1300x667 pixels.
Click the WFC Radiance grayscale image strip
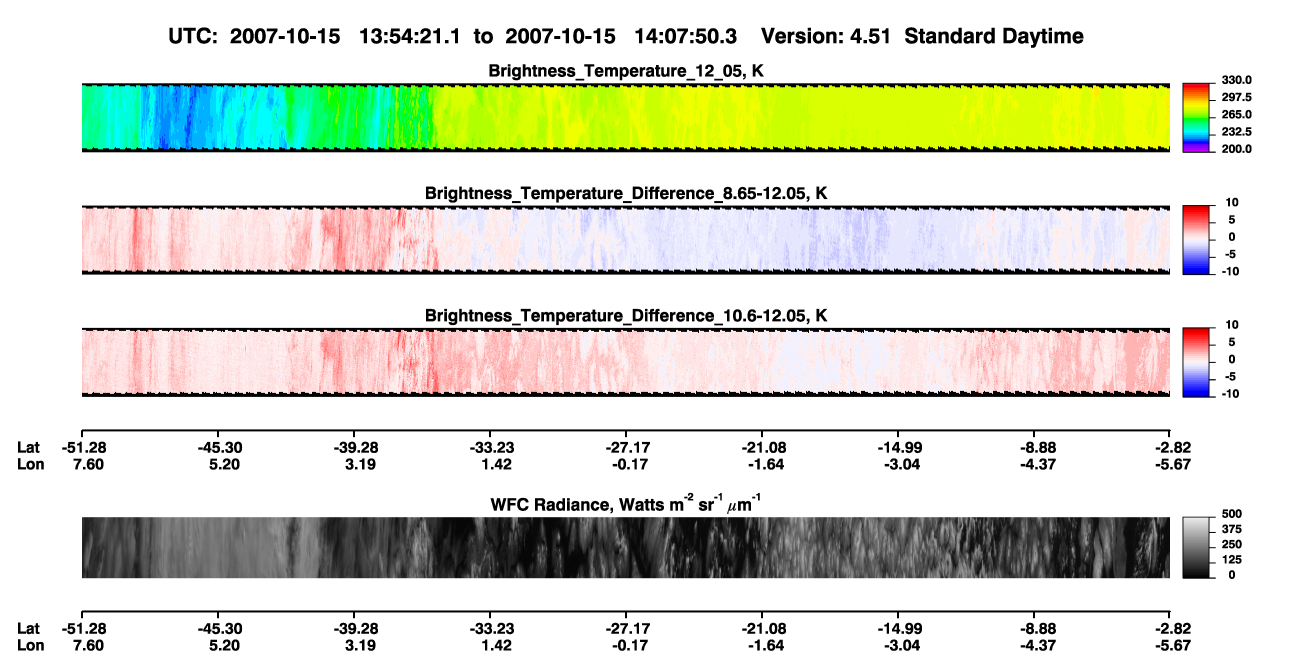(626, 547)
